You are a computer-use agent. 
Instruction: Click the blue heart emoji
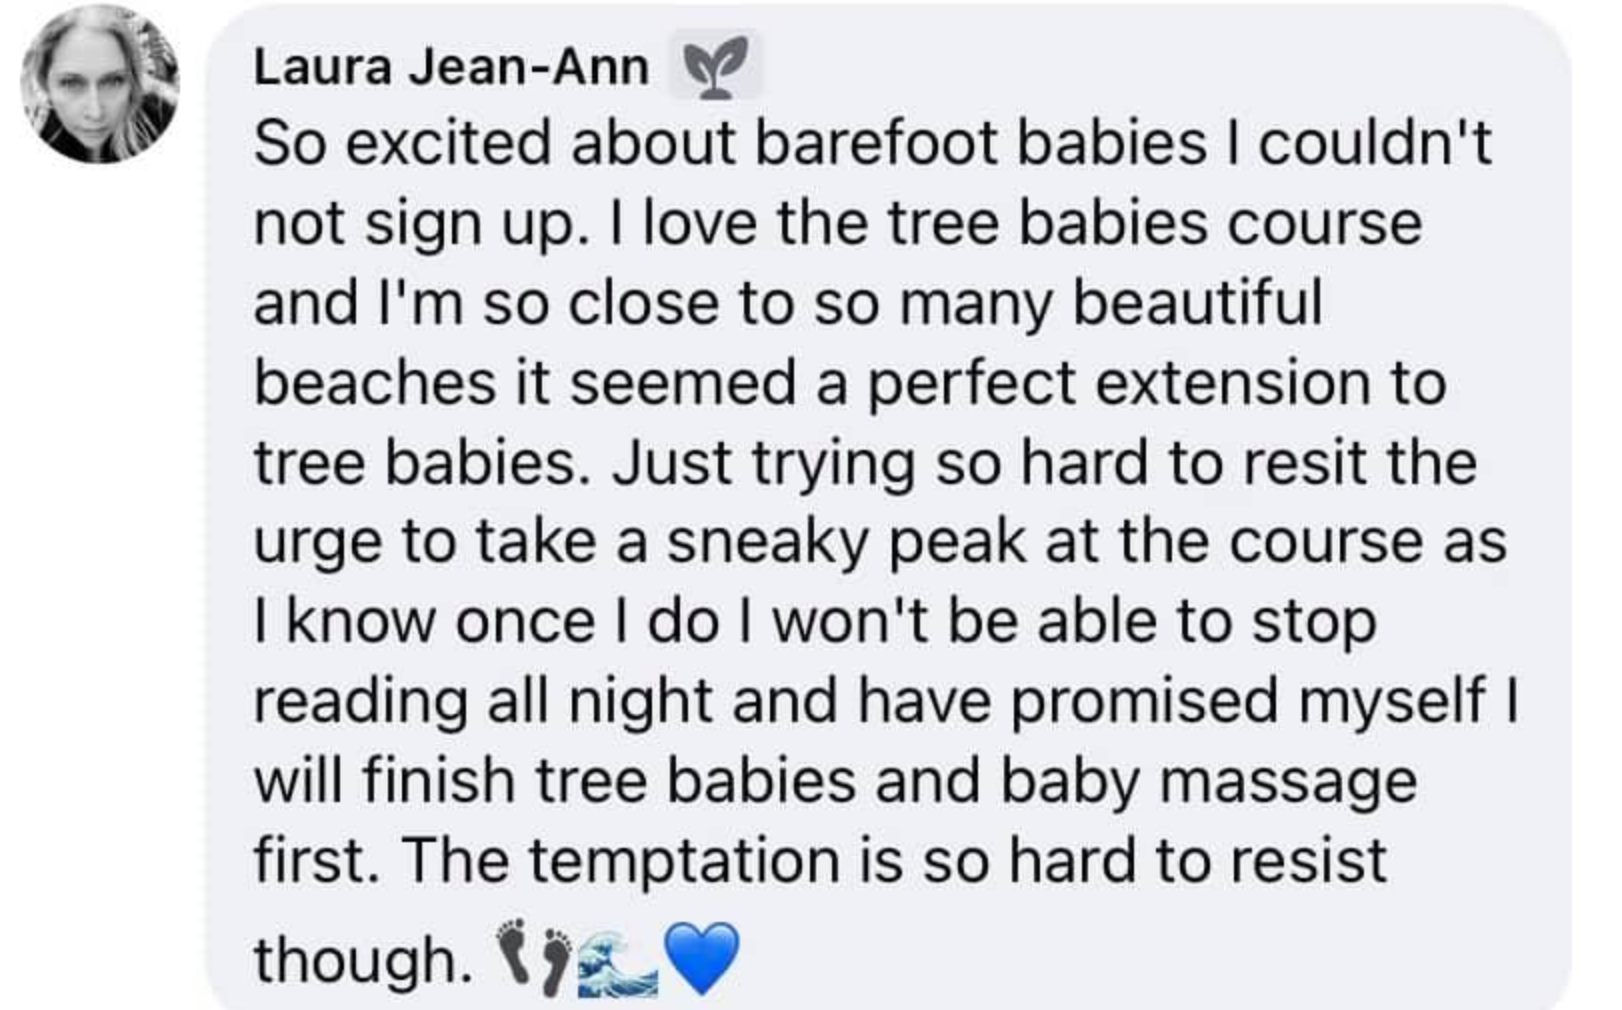702,958
